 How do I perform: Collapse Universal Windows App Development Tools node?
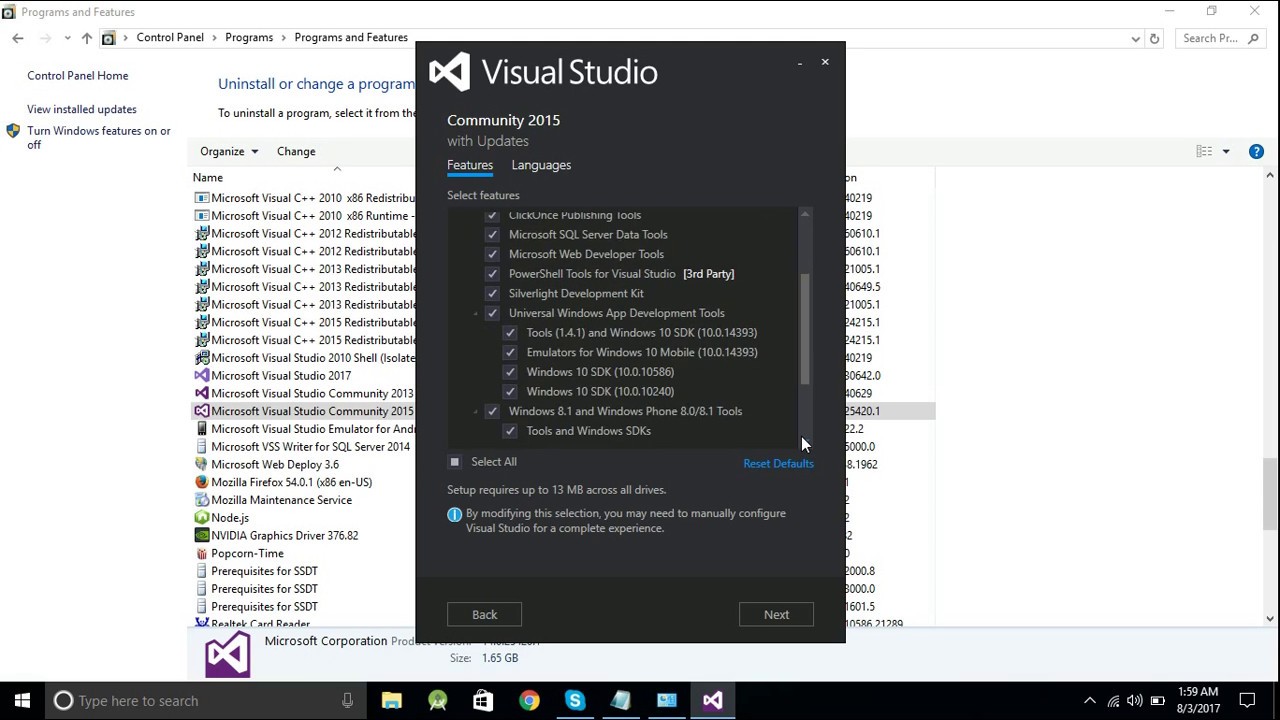tap(476, 314)
